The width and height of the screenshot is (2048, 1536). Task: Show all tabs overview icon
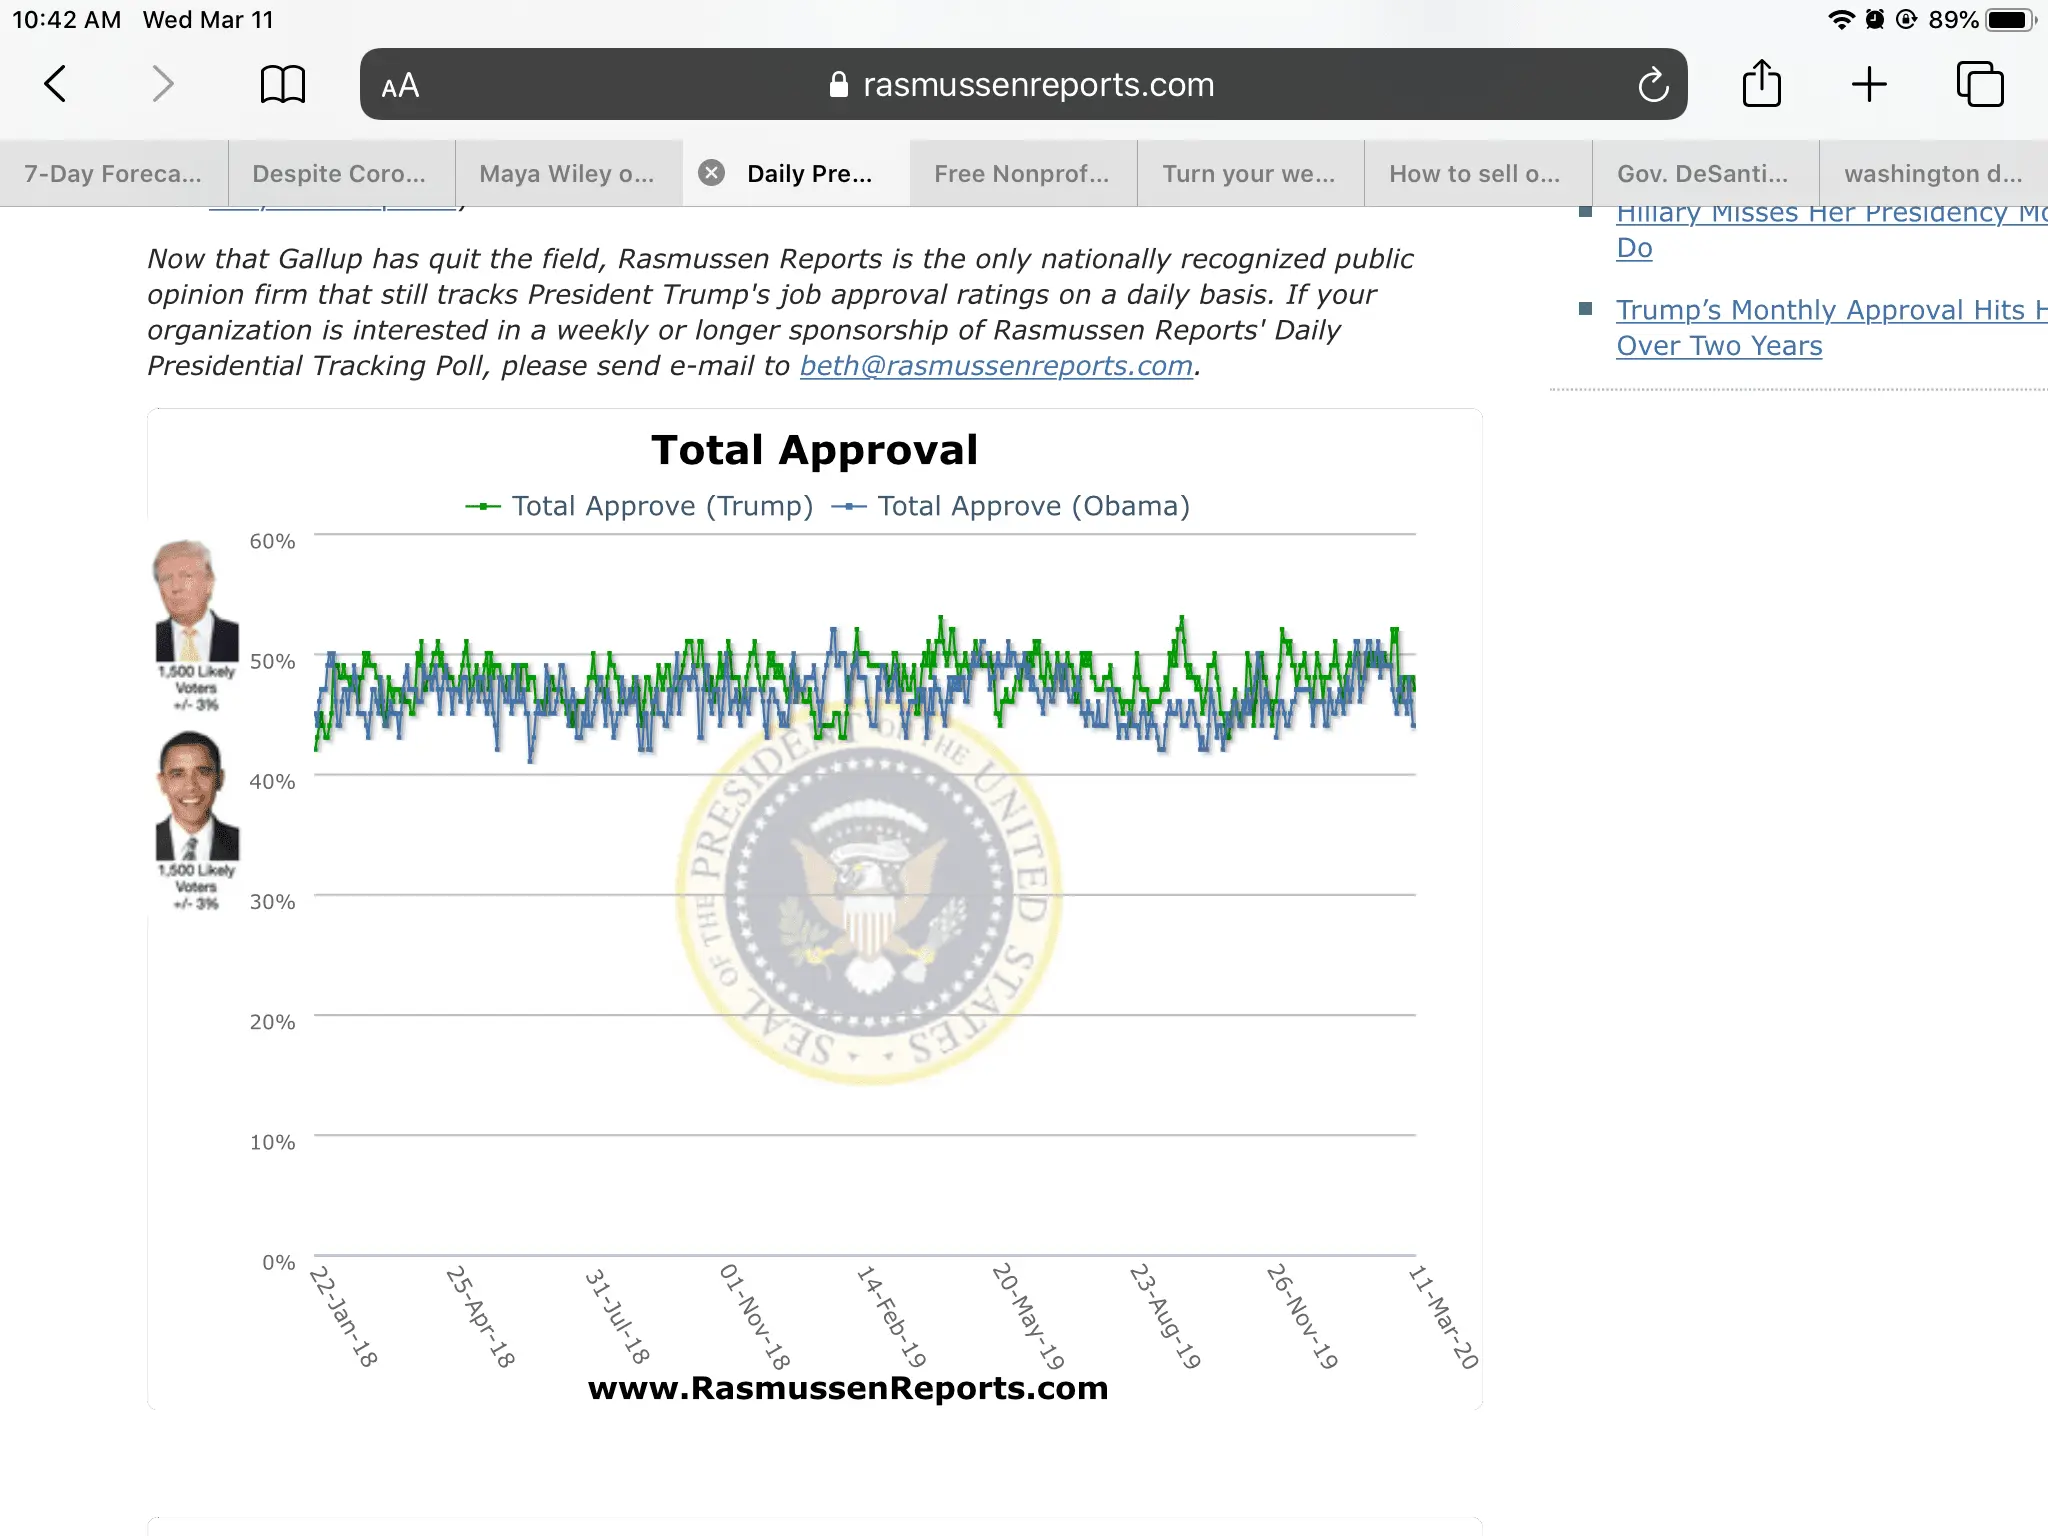tap(1980, 84)
